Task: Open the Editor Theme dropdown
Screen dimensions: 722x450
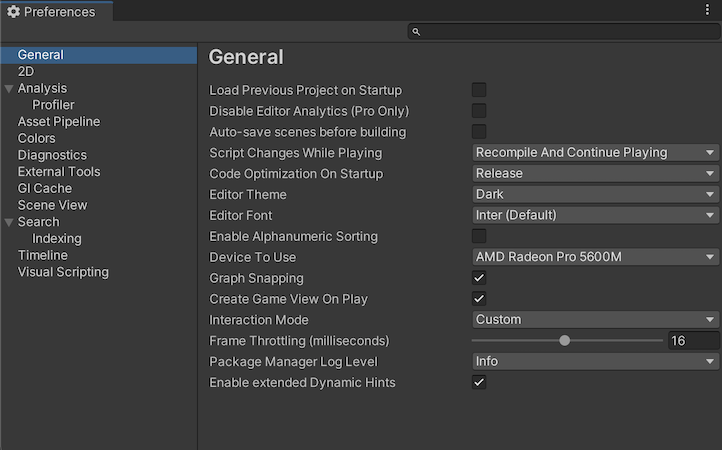Action: pos(595,195)
